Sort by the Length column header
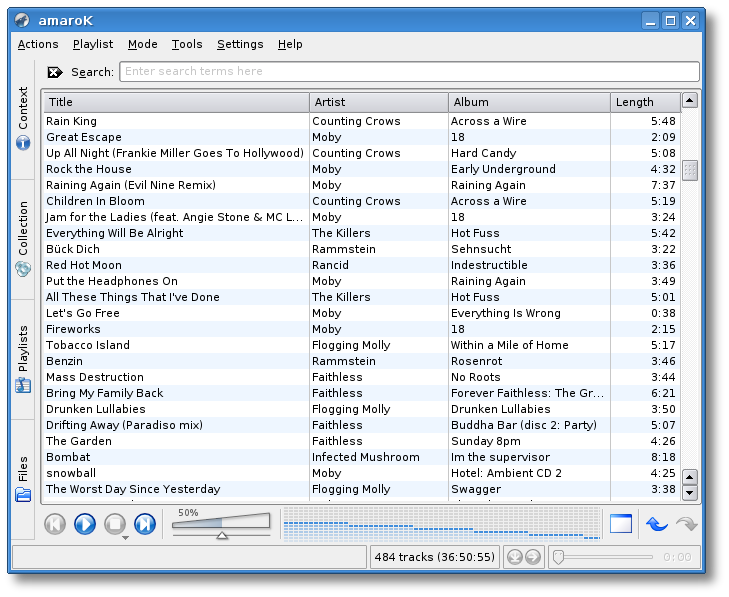Screen dimensions: 729x597 645,102
